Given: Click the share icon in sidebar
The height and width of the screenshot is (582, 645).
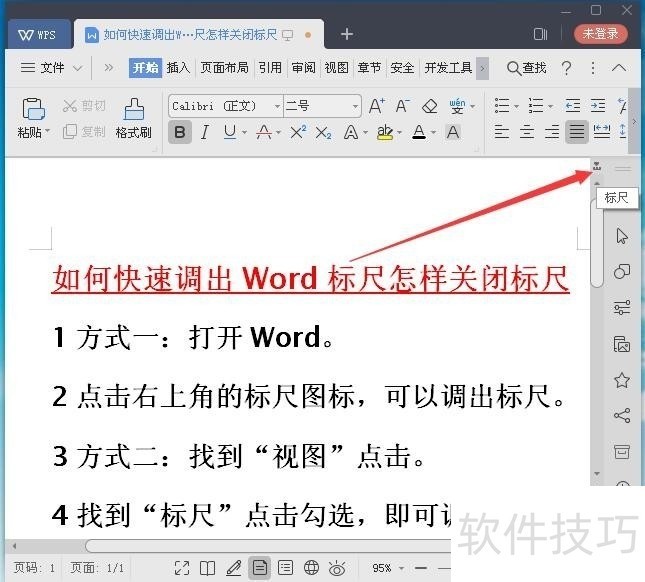Looking at the screenshot, I should pos(622,415).
